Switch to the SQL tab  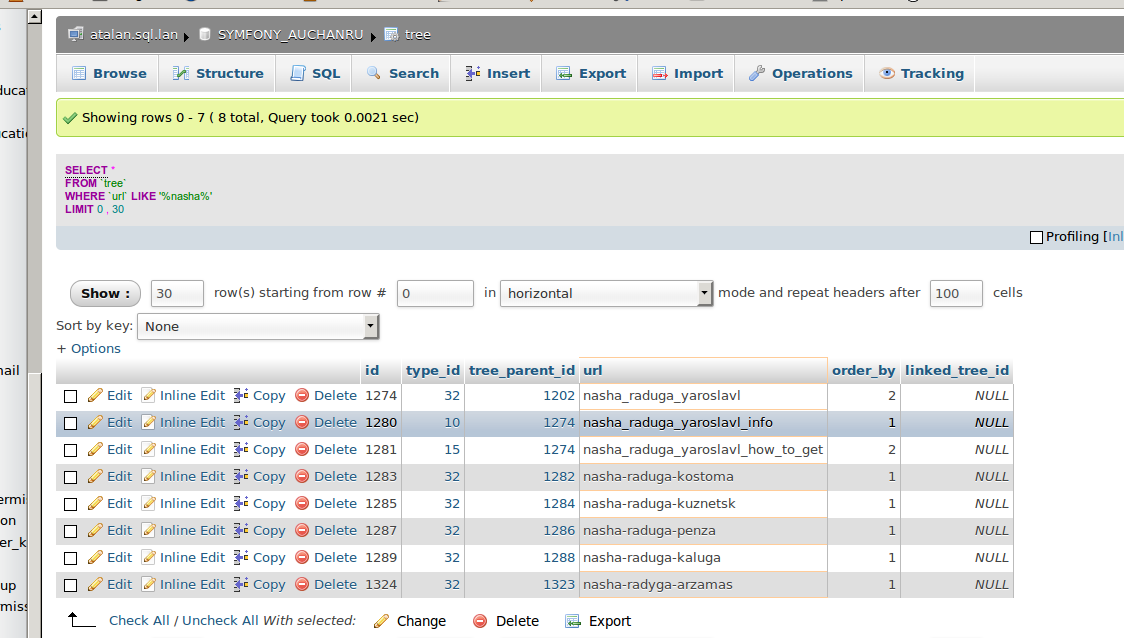pos(315,73)
